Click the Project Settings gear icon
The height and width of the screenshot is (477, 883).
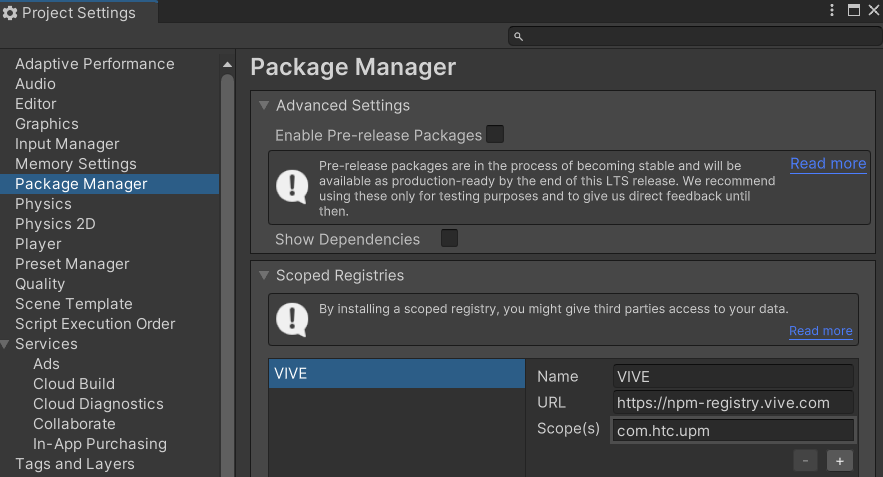click(x=11, y=13)
